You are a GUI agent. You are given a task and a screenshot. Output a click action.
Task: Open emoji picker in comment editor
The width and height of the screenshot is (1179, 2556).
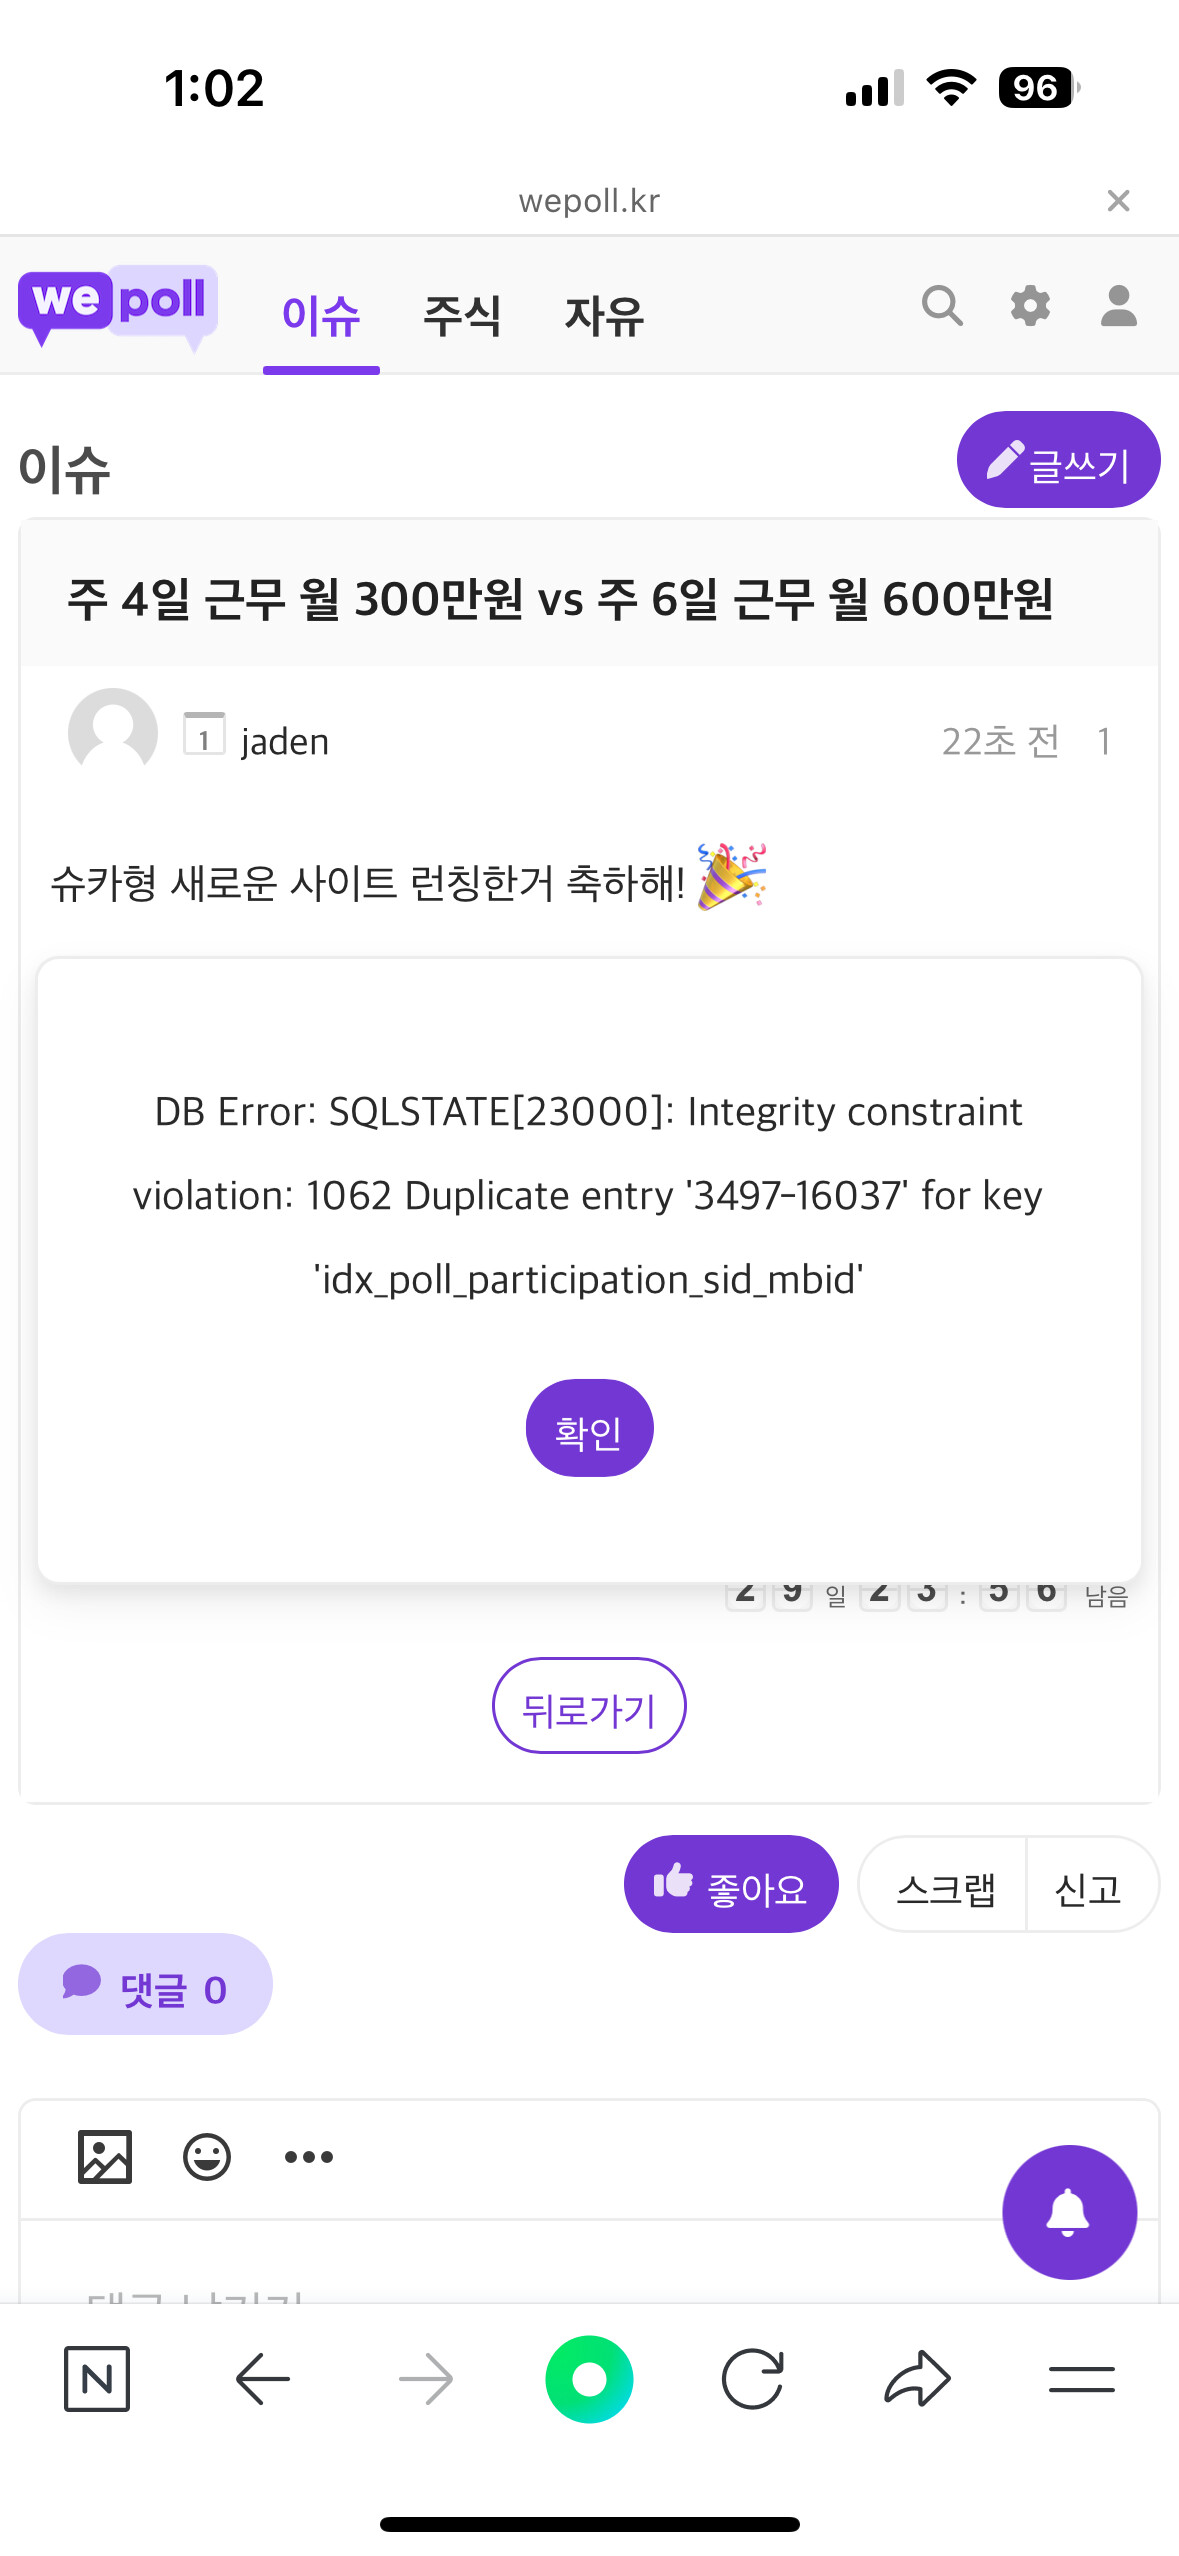tap(207, 2156)
